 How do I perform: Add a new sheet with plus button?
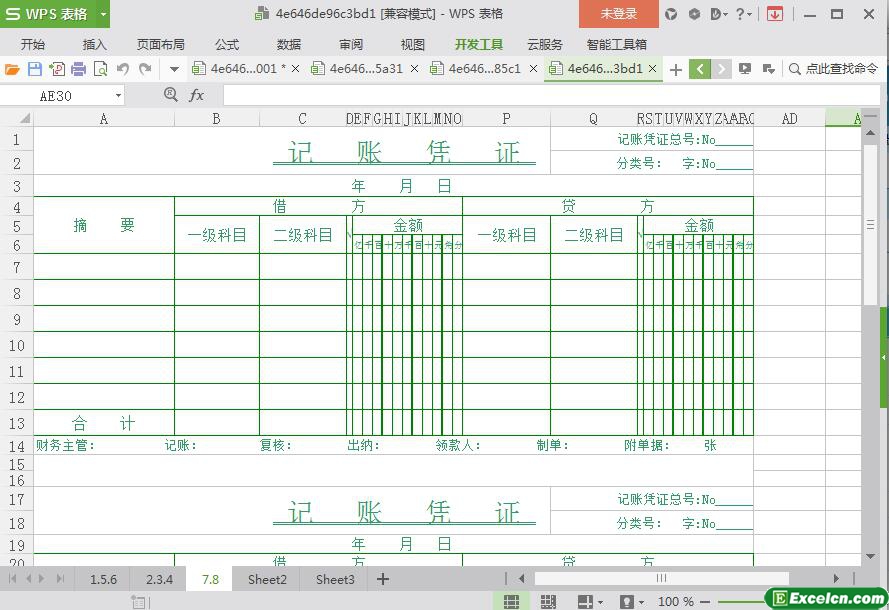[x=382, y=579]
